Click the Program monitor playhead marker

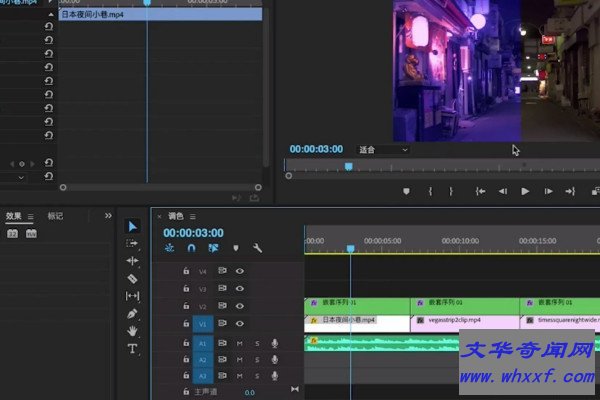click(x=348, y=166)
